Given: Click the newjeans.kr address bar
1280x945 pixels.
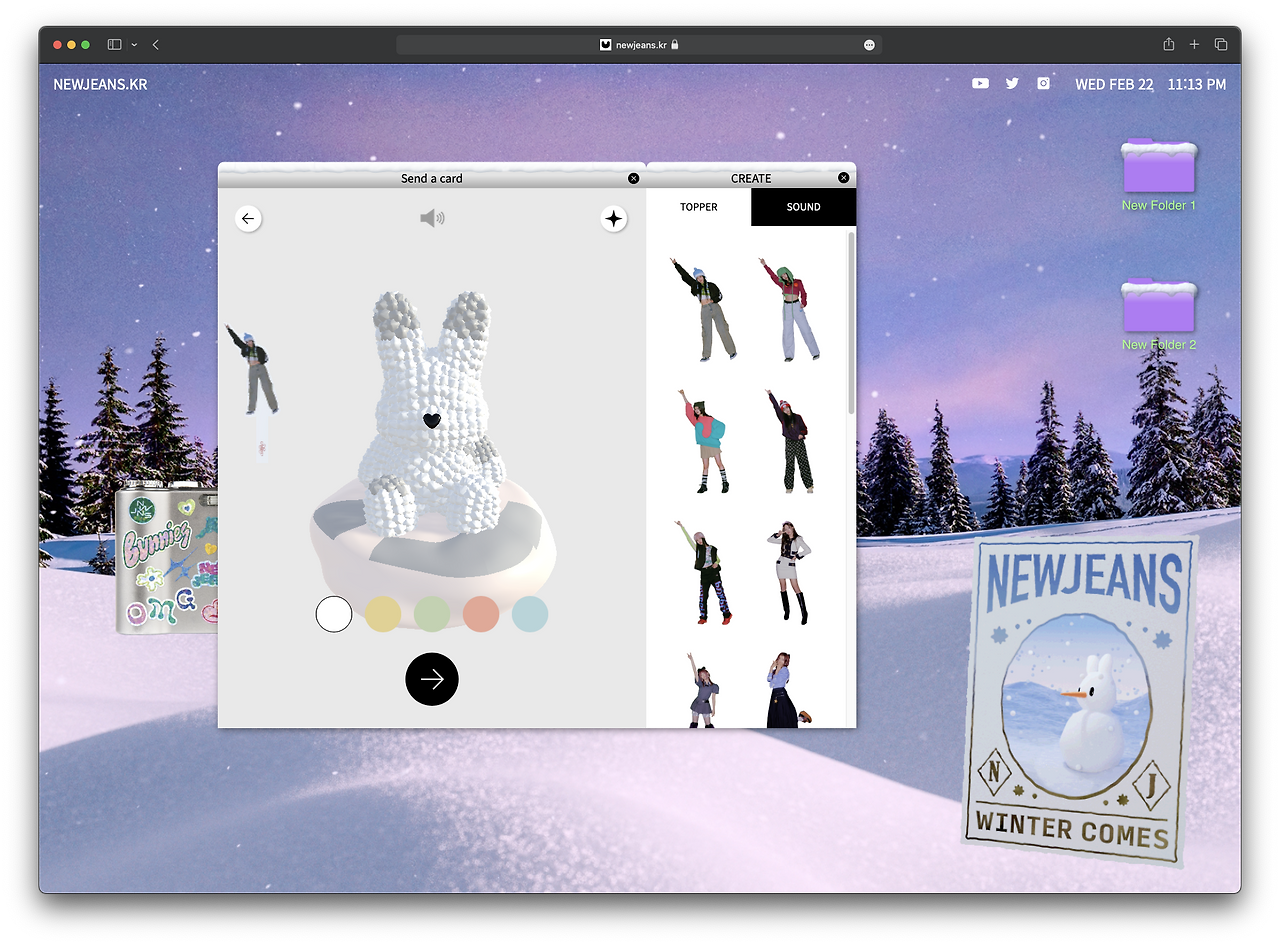Looking at the screenshot, I should (x=639, y=45).
